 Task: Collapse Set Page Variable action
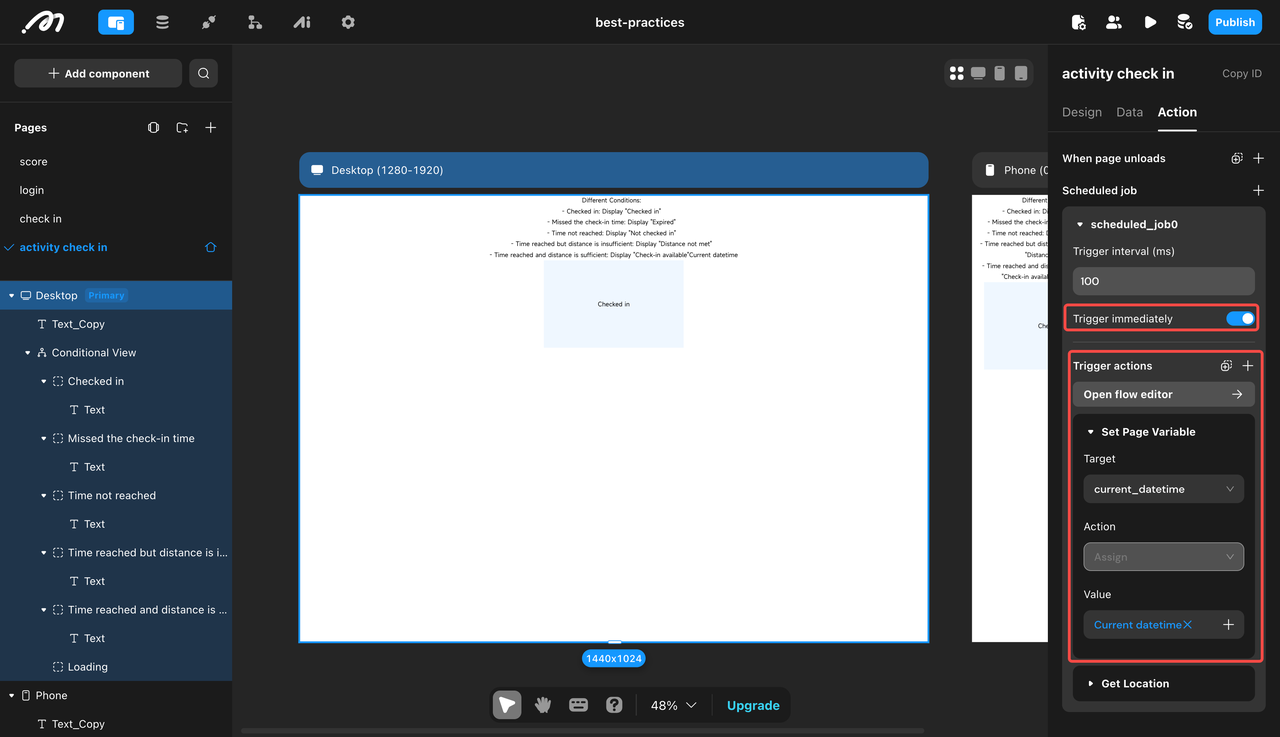tap(1091, 432)
